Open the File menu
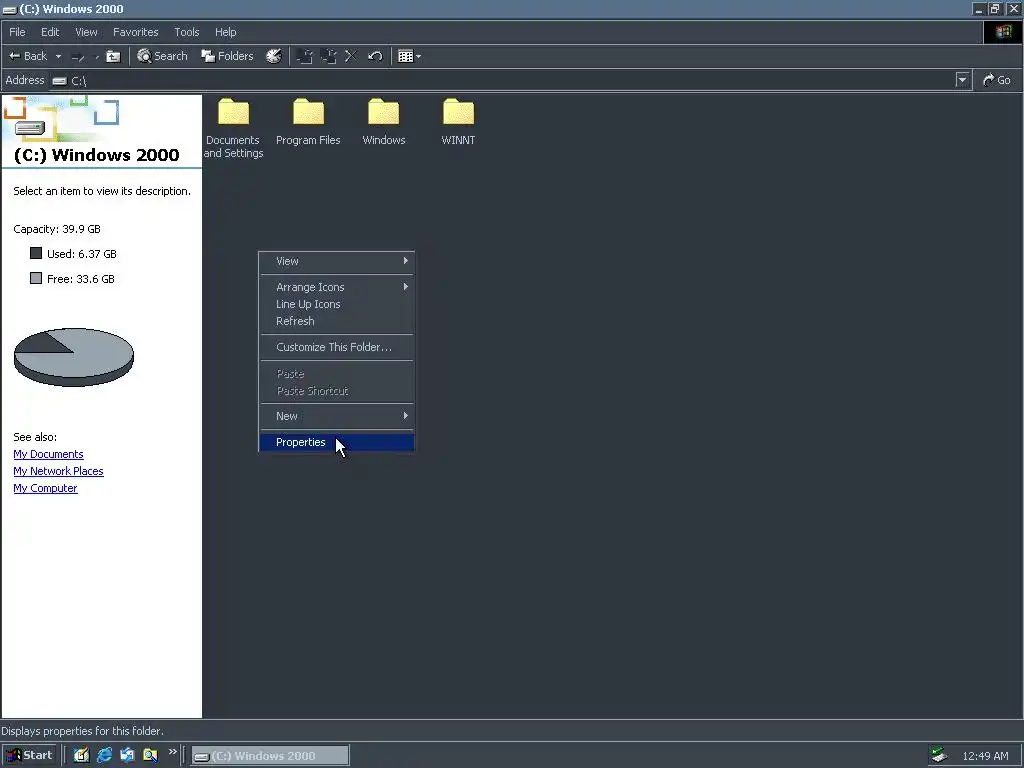Screen dimensions: 1024x768 click(17, 32)
